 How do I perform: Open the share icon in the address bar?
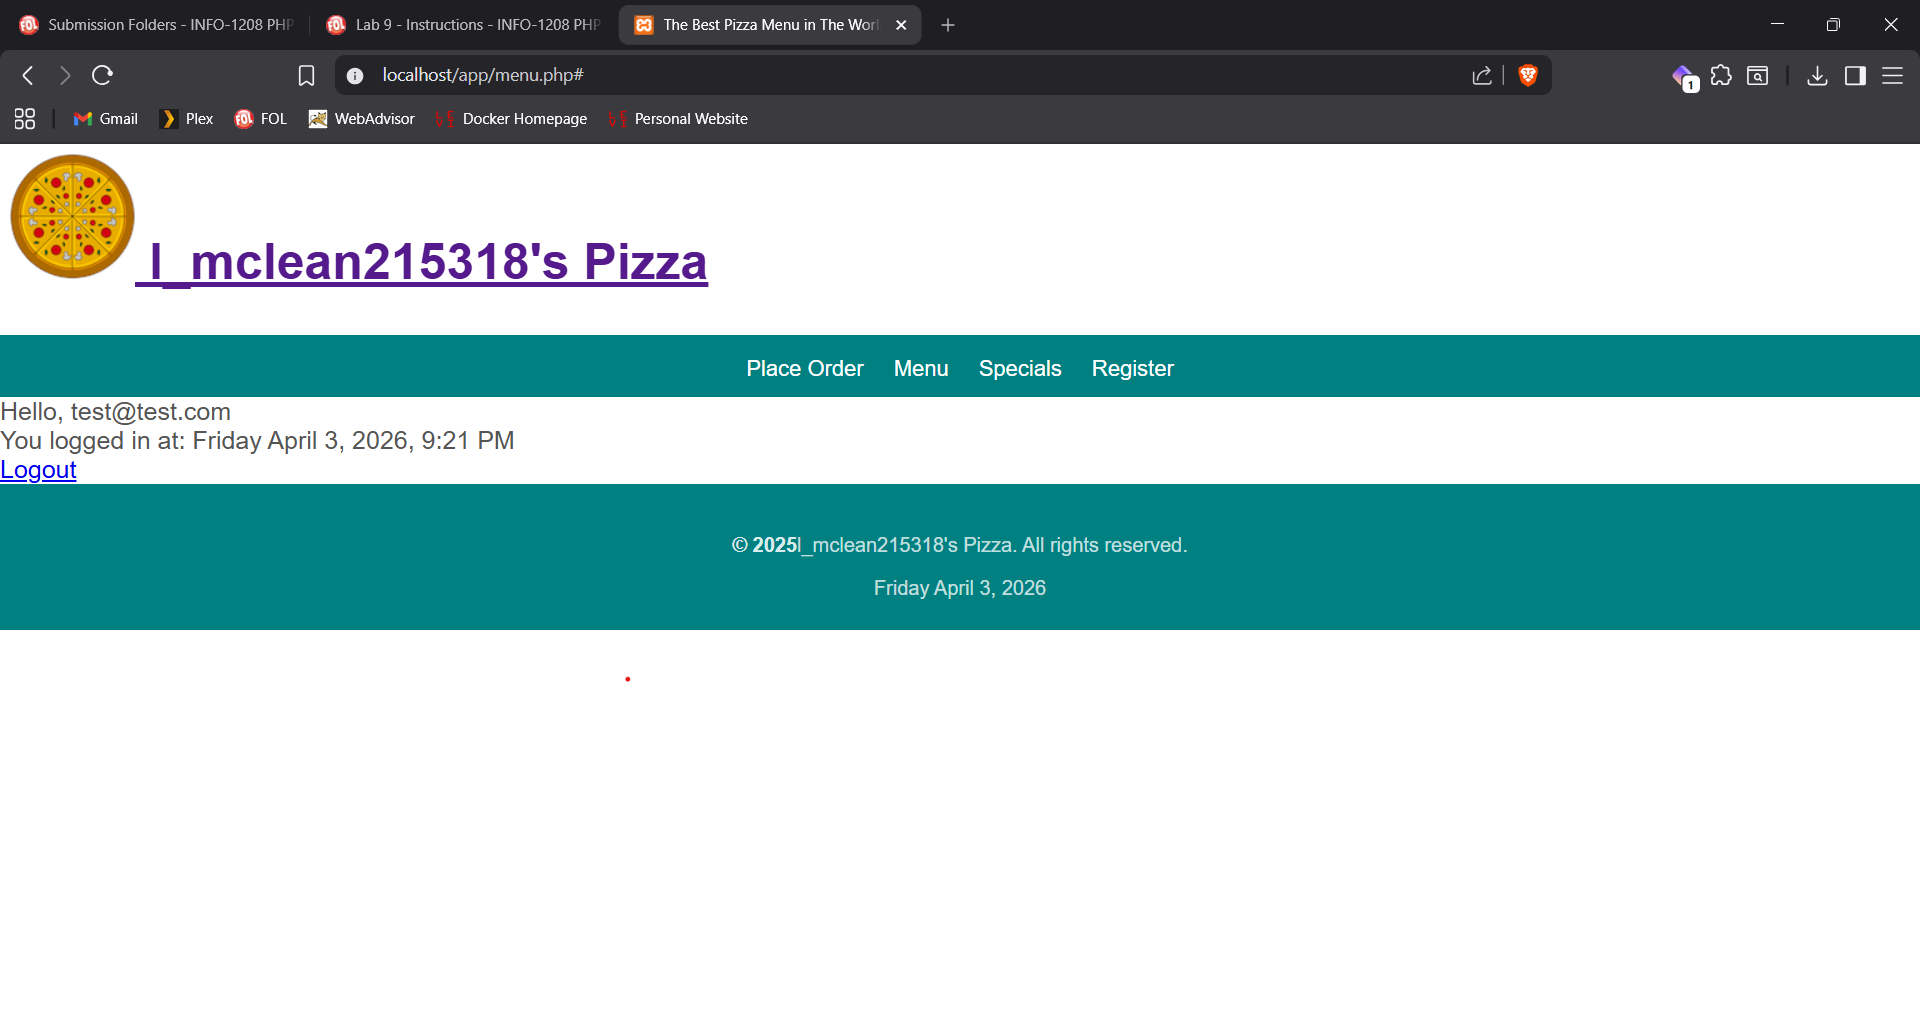point(1481,76)
